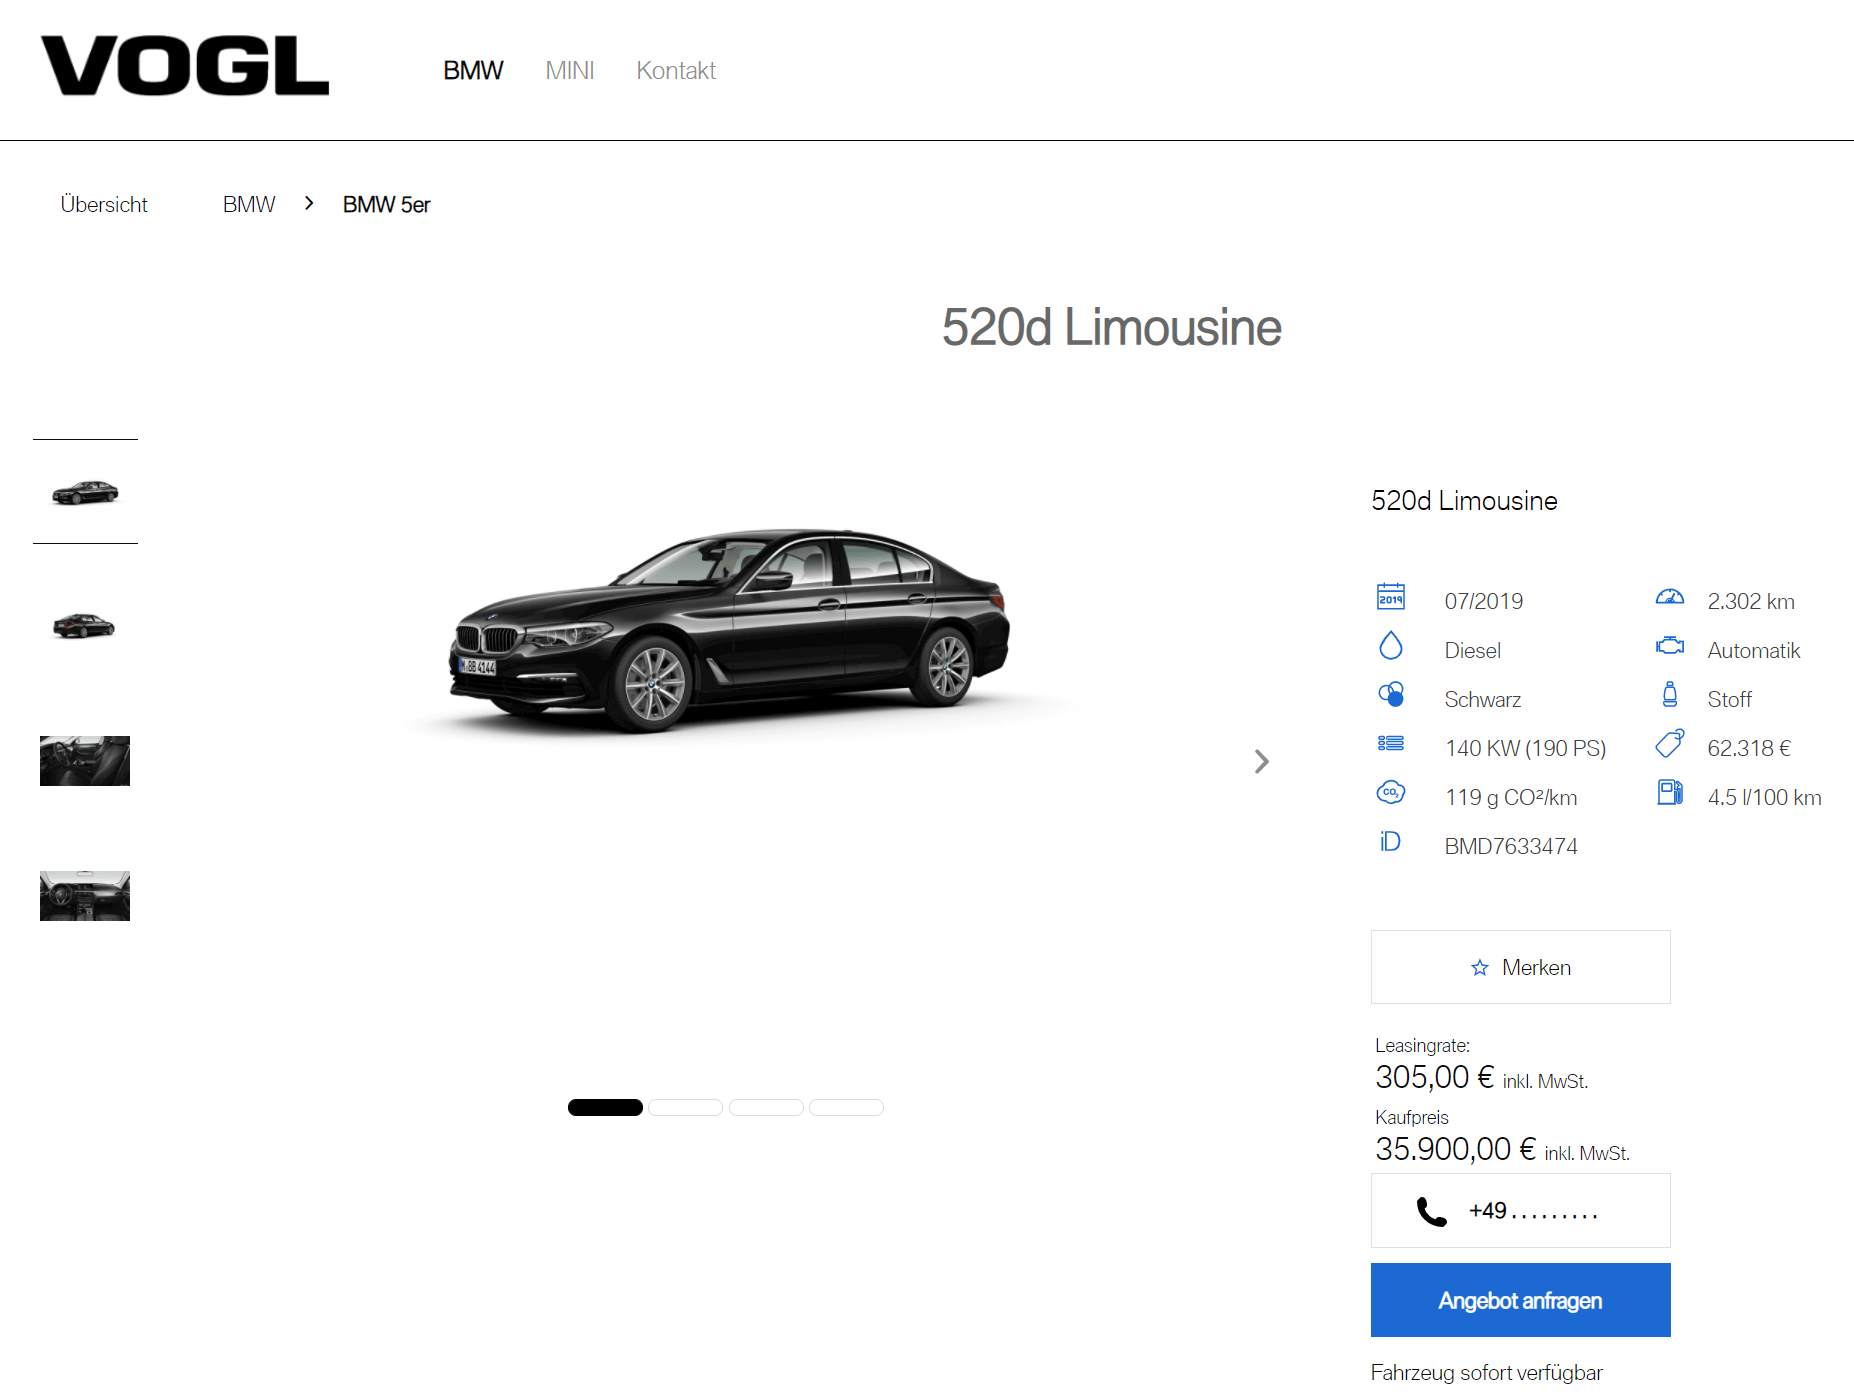Click the 119 g CO²/km value
The width and height of the screenshot is (1854, 1399).
click(x=1511, y=797)
